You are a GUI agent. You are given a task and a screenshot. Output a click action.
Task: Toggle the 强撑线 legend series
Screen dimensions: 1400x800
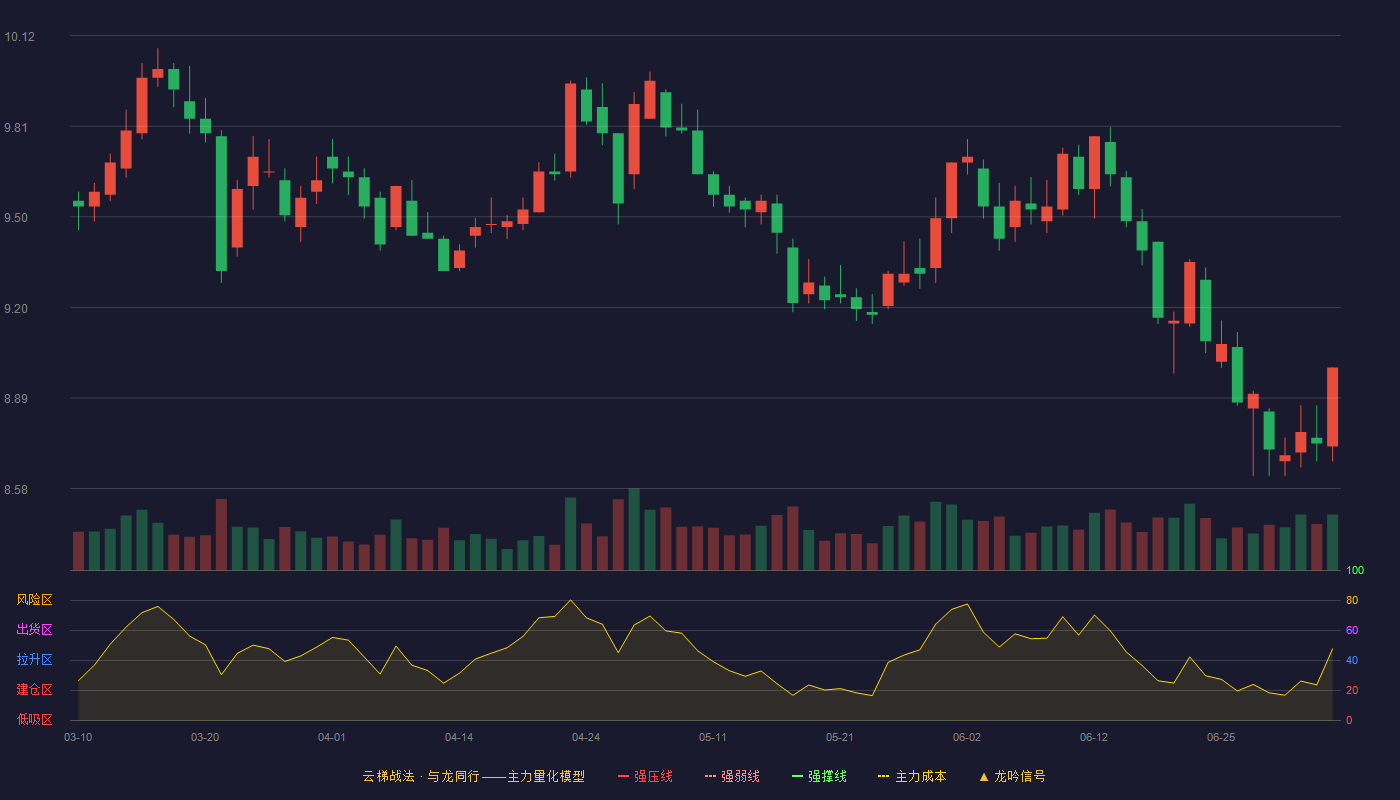(x=819, y=776)
